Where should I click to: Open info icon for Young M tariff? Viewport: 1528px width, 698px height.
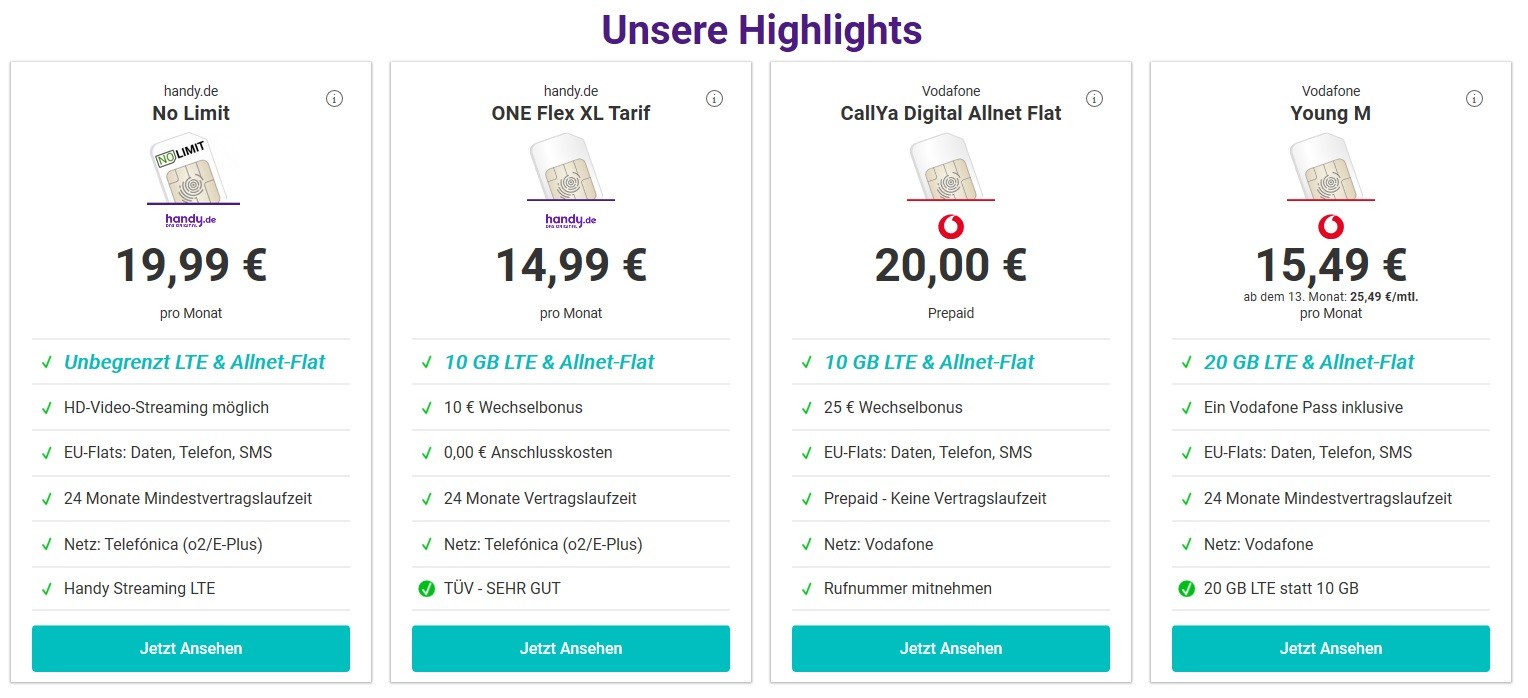1474,98
